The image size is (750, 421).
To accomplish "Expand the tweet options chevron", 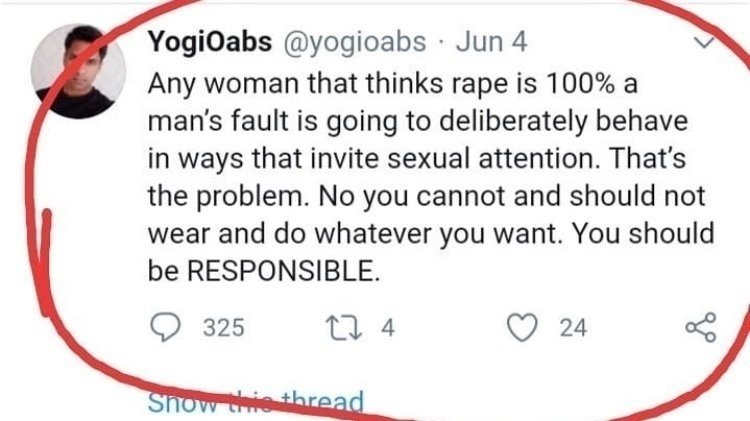I will click(705, 44).
